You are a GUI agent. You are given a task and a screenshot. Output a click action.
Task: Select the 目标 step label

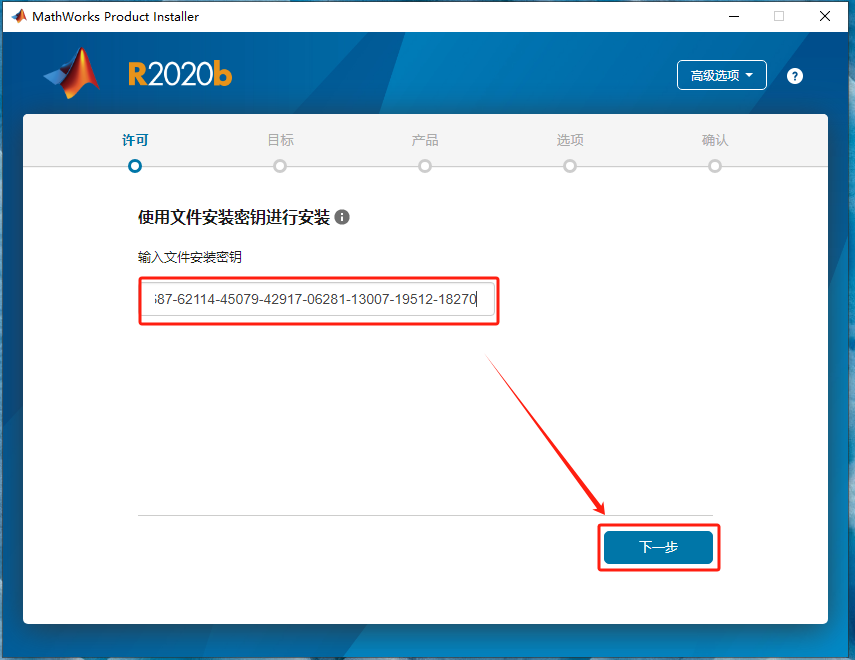280,140
